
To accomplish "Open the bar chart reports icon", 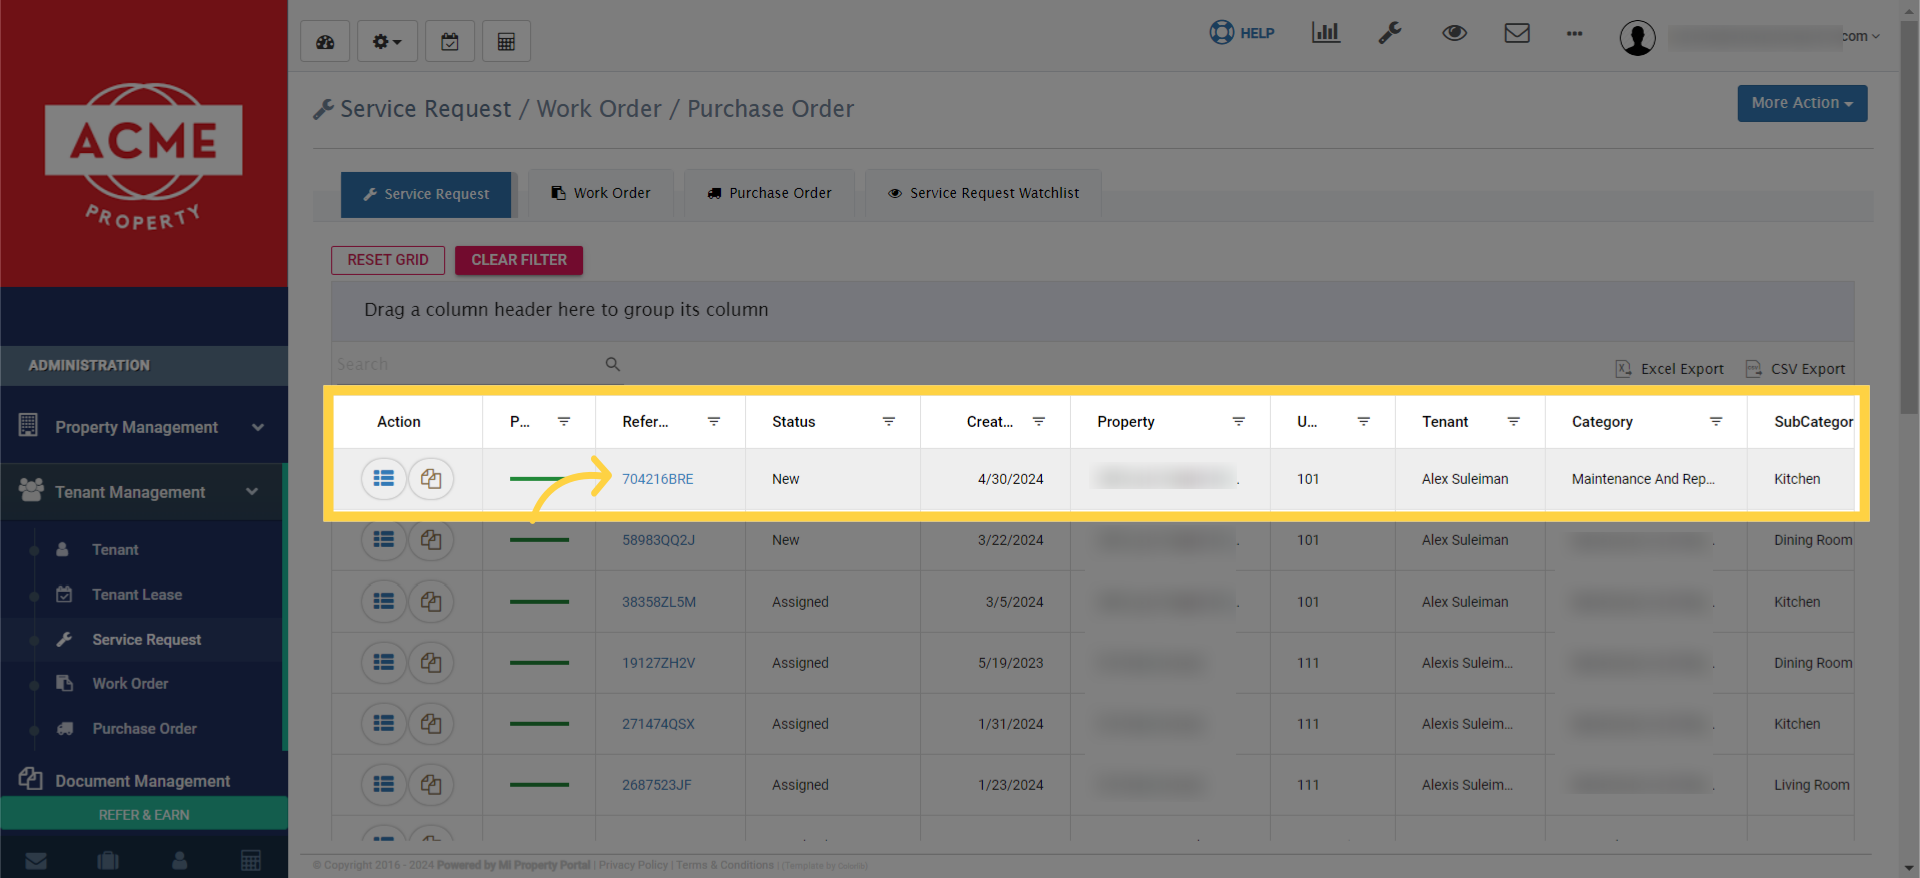I will tap(1325, 33).
